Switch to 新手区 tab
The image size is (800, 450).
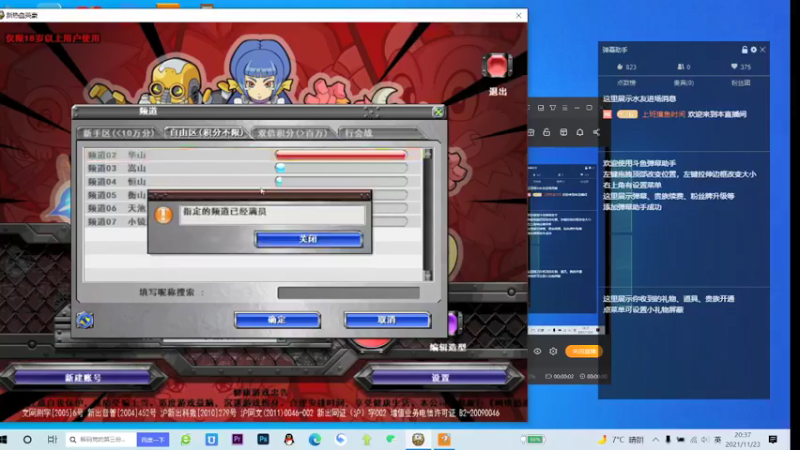coord(119,133)
